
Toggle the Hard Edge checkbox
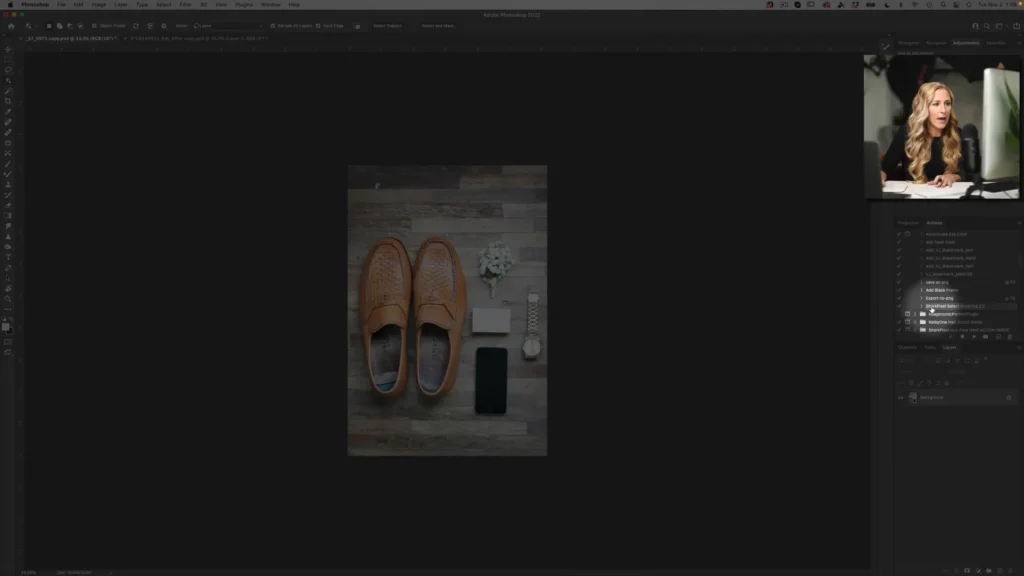(x=318, y=26)
